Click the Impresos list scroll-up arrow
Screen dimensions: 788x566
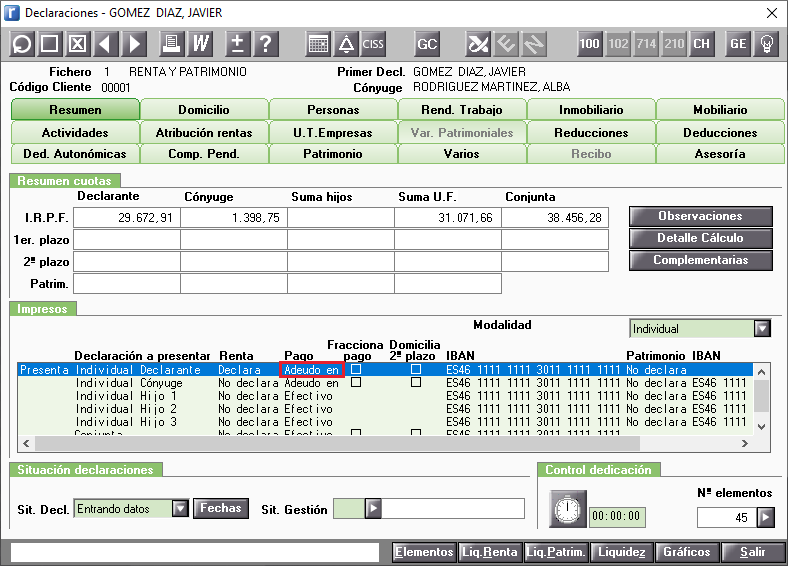click(x=761, y=372)
